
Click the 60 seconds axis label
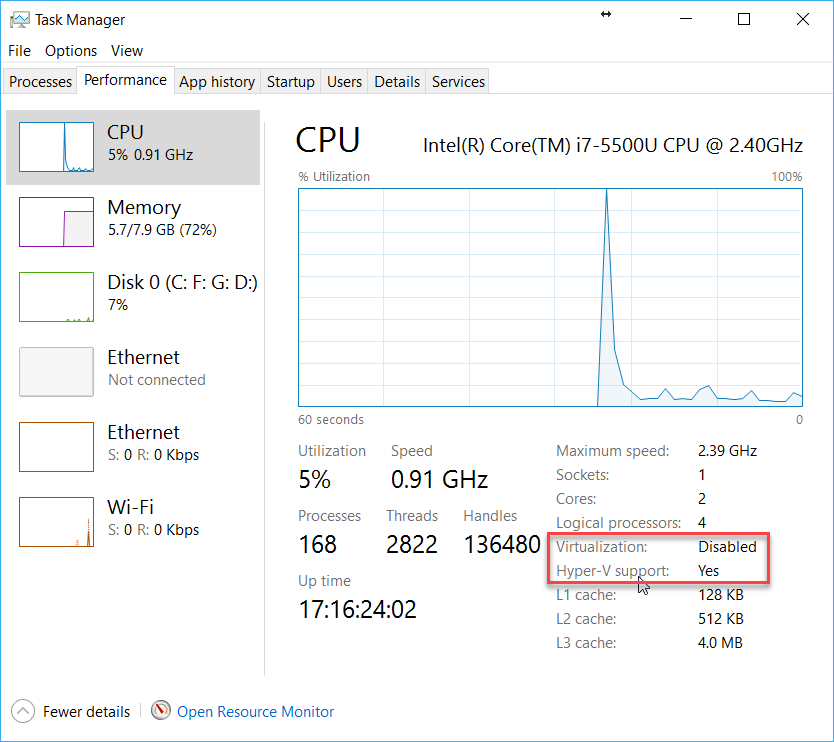pyautogui.click(x=331, y=419)
